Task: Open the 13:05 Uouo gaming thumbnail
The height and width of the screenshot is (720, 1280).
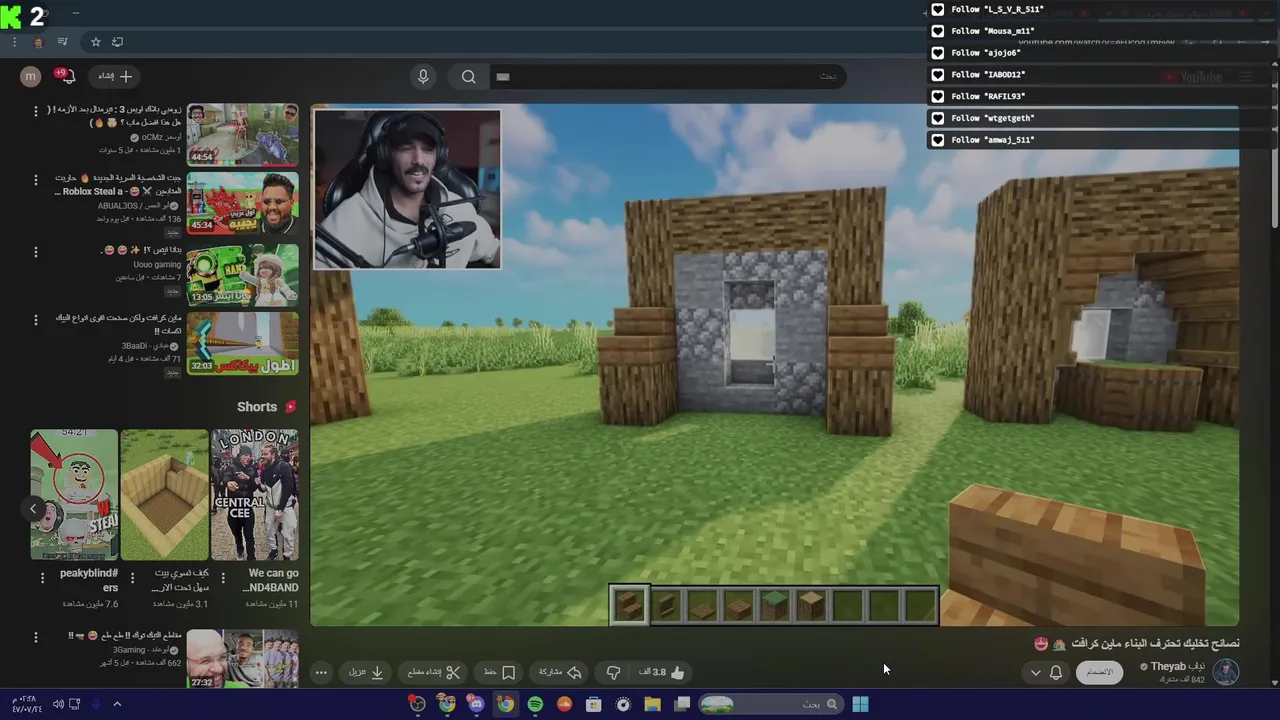Action: pos(243,274)
